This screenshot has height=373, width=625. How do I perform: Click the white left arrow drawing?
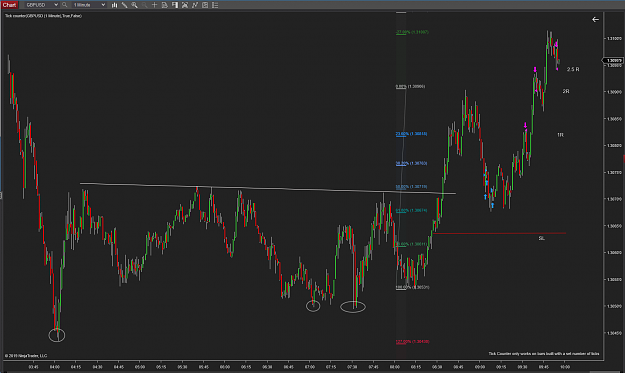tap(595, 20)
